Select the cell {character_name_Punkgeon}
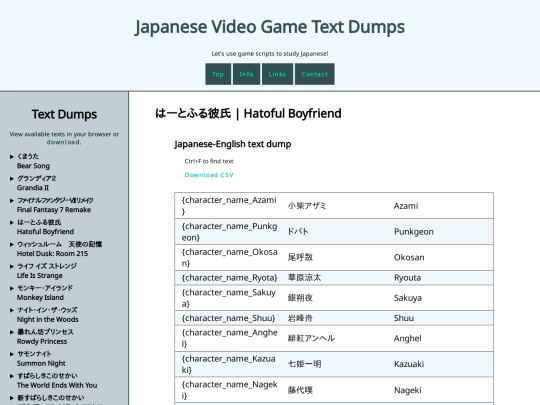 coord(229,232)
